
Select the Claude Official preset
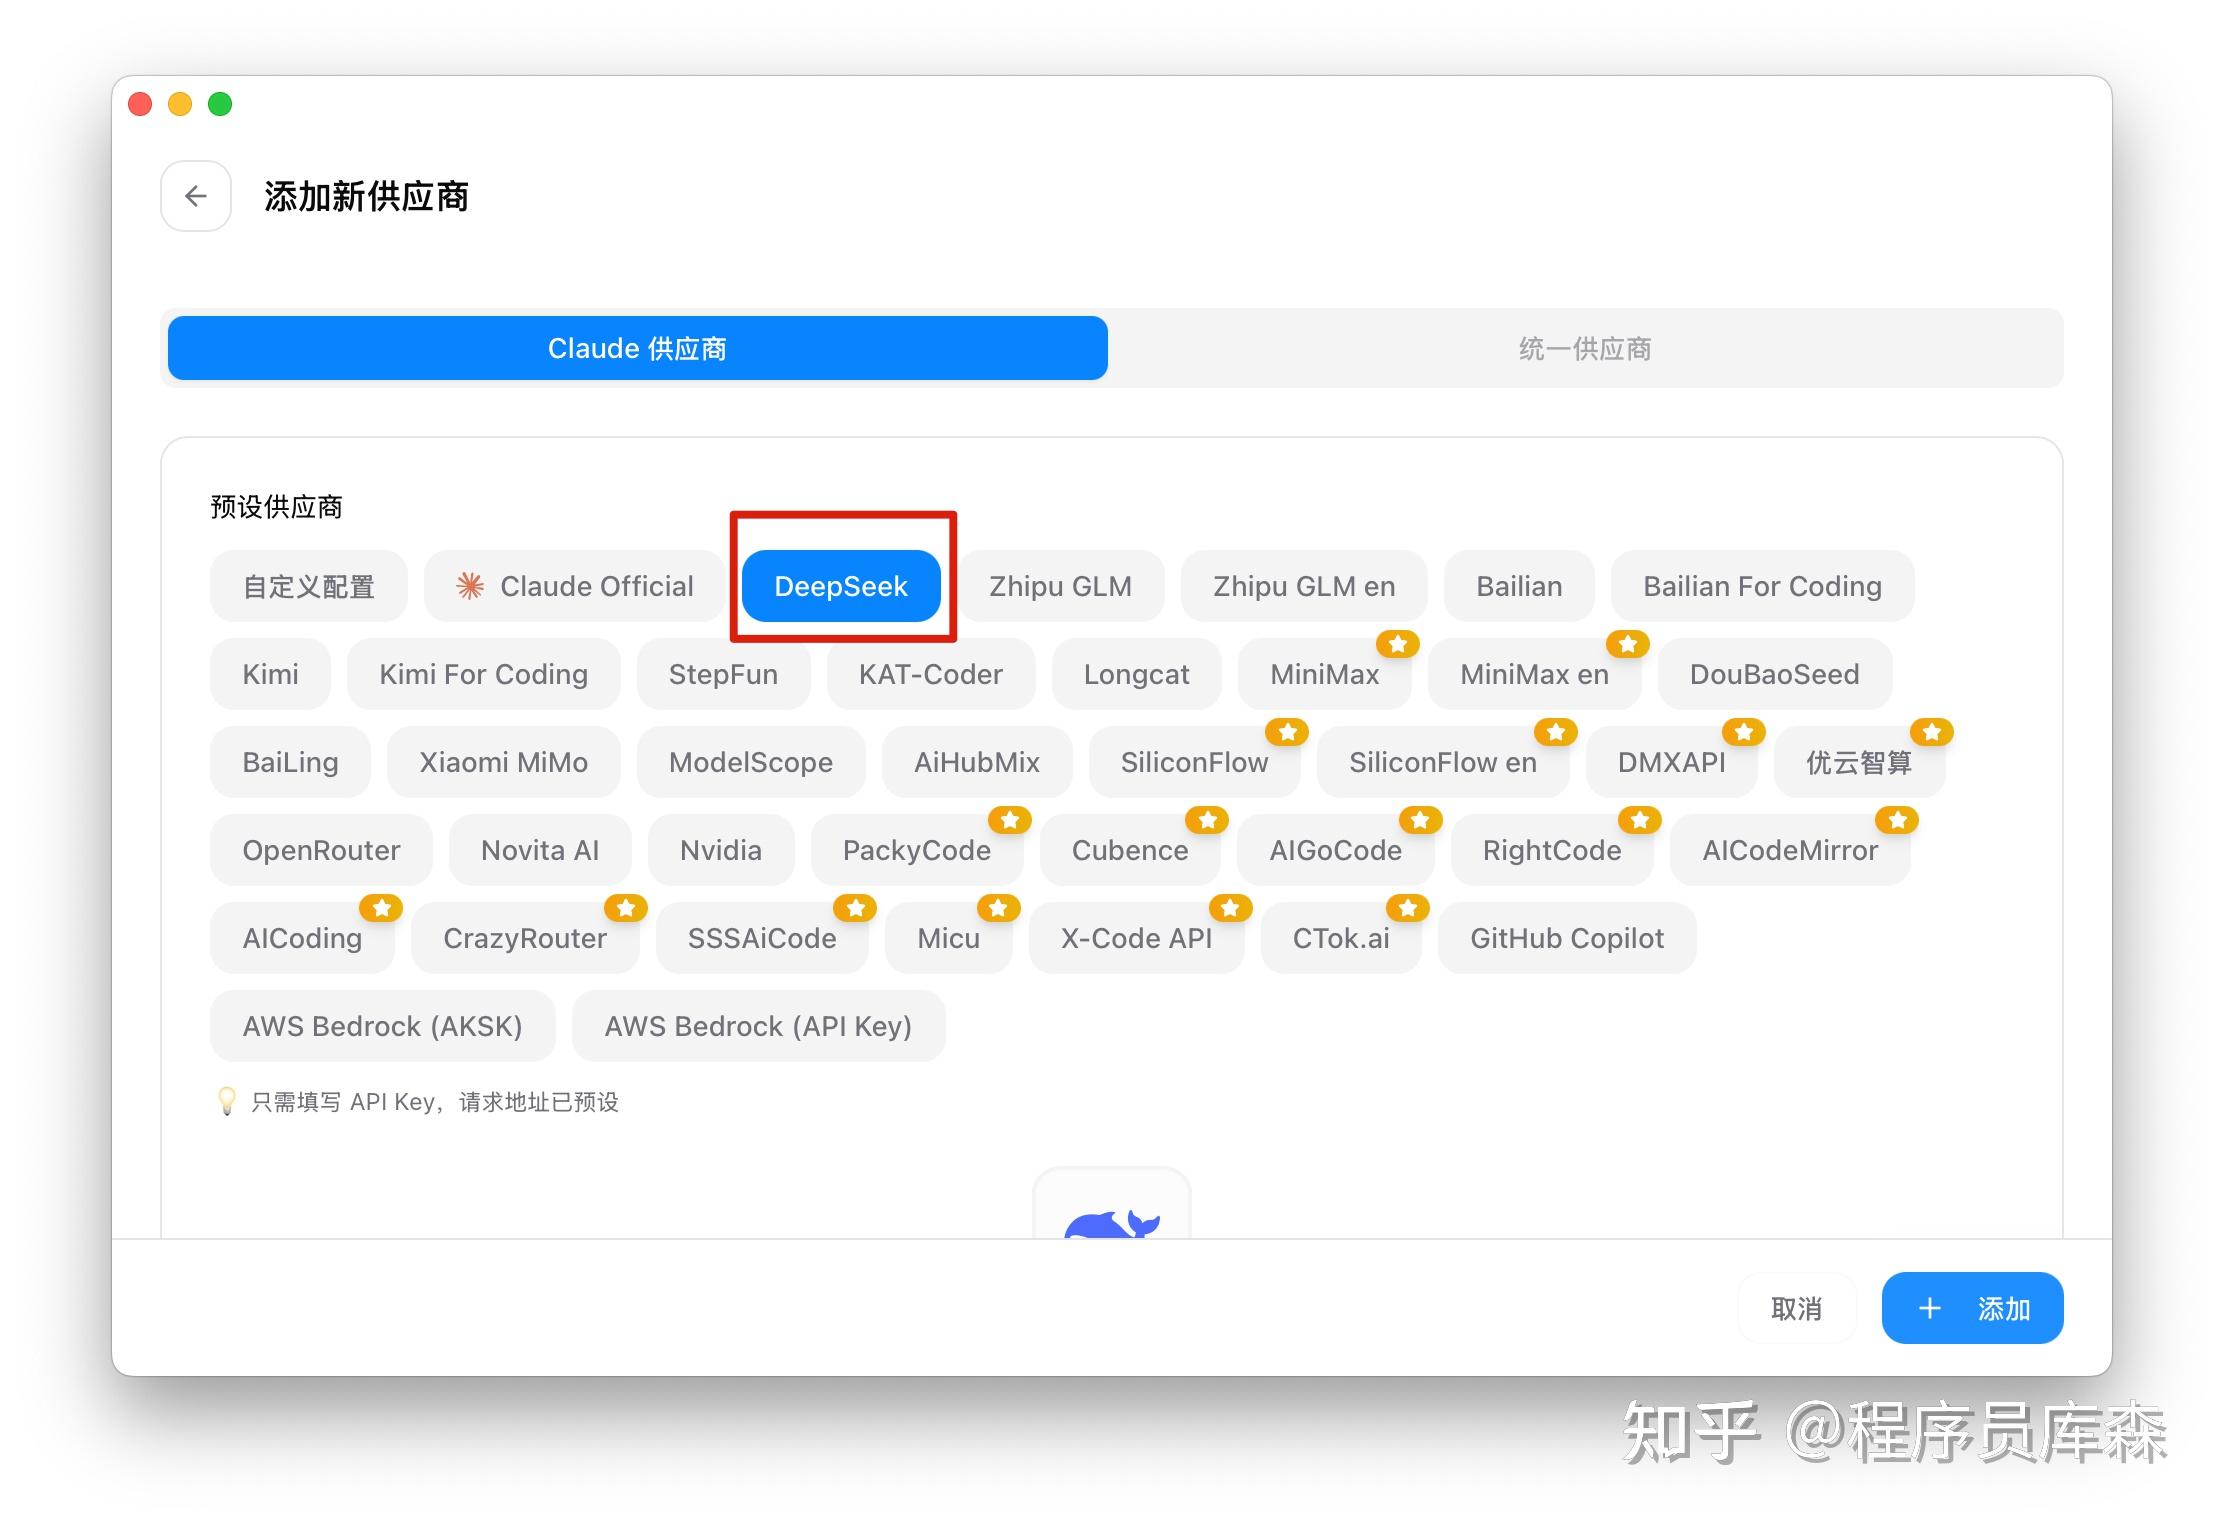[575, 586]
